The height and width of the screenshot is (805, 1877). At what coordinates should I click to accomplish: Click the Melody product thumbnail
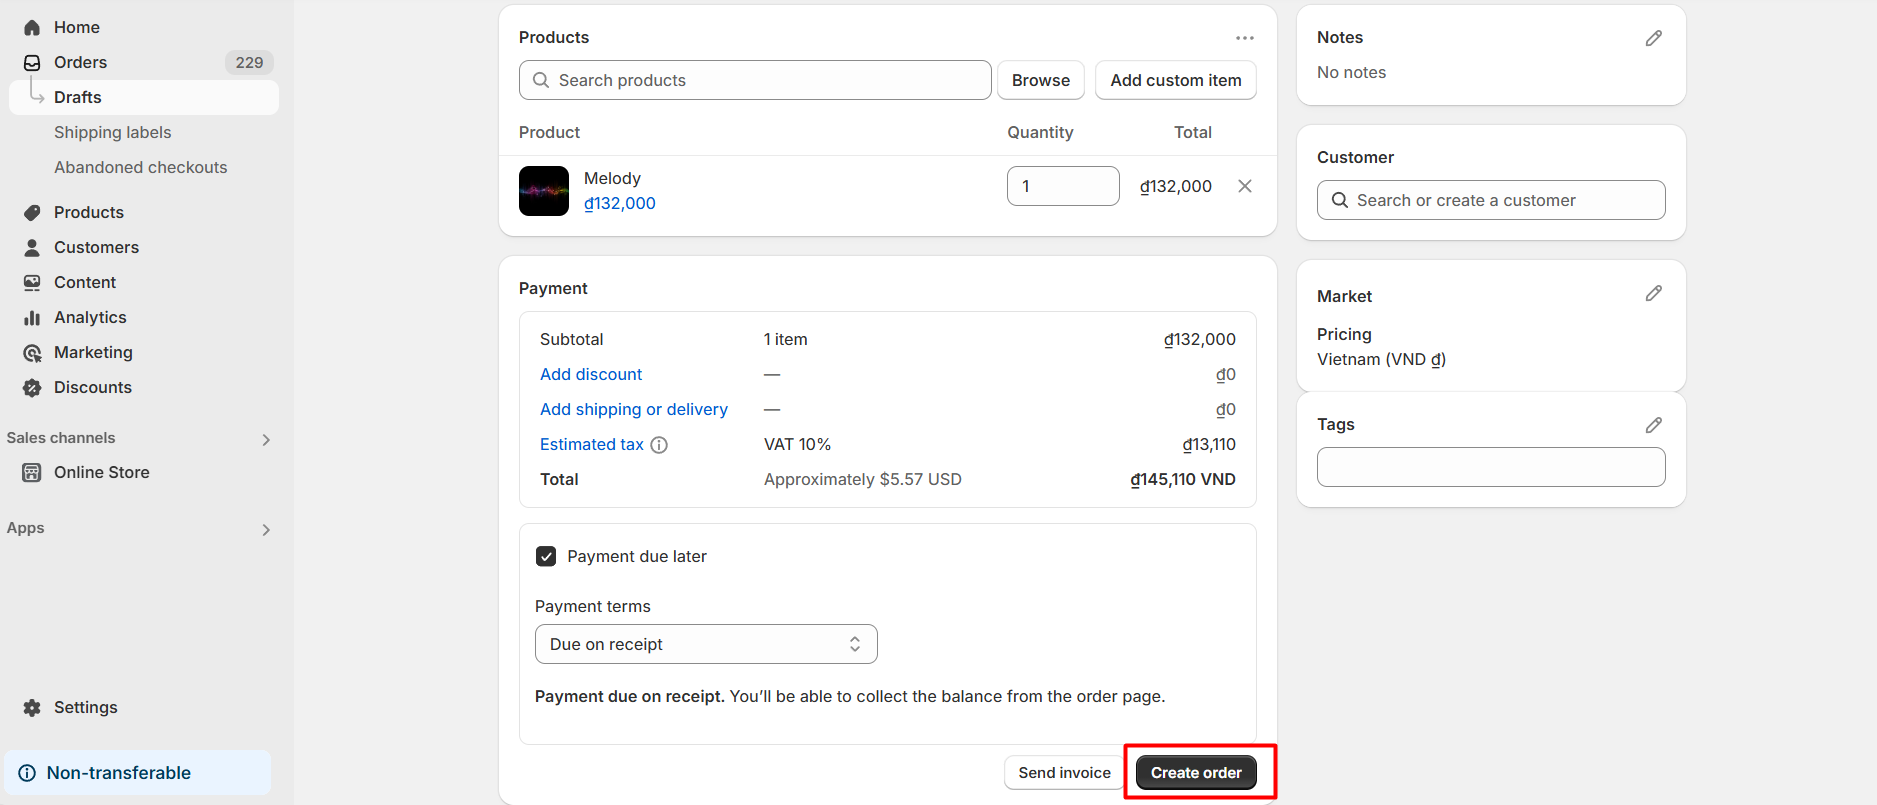544,191
